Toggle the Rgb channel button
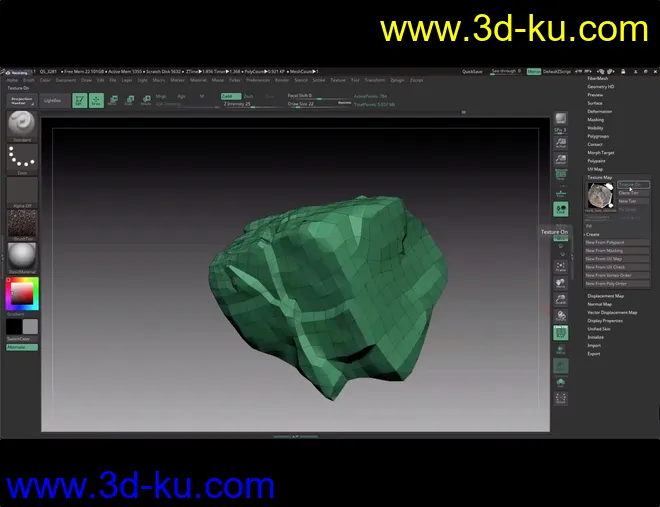 tap(181, 96)
